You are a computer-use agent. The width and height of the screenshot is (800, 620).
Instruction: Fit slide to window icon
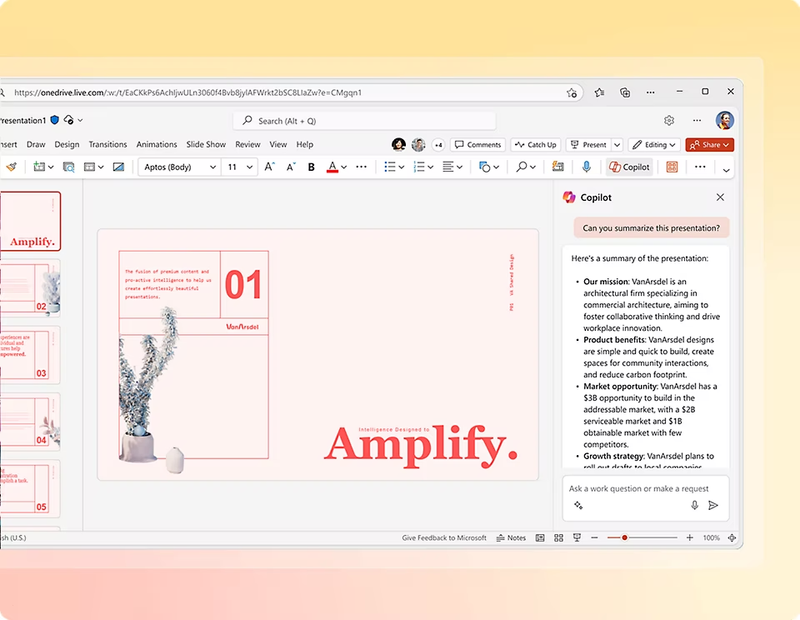732,538
